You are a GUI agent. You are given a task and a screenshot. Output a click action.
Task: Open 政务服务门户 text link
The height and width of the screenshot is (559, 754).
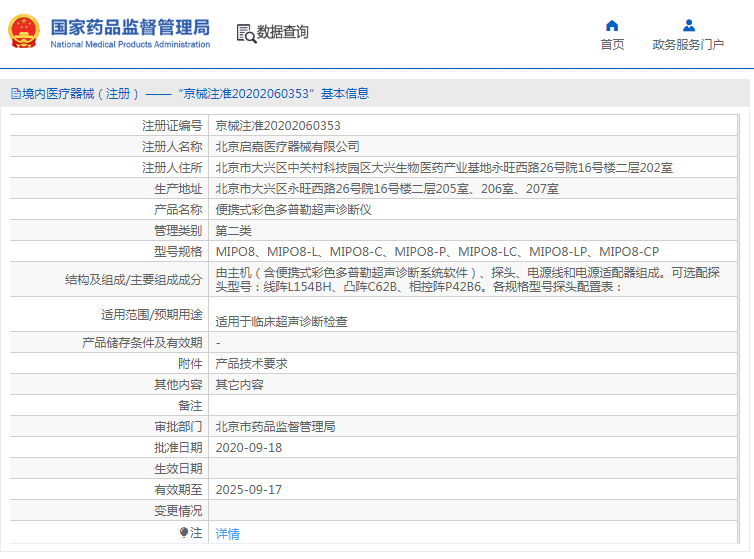pyautogui.click(x=688, y=45)
